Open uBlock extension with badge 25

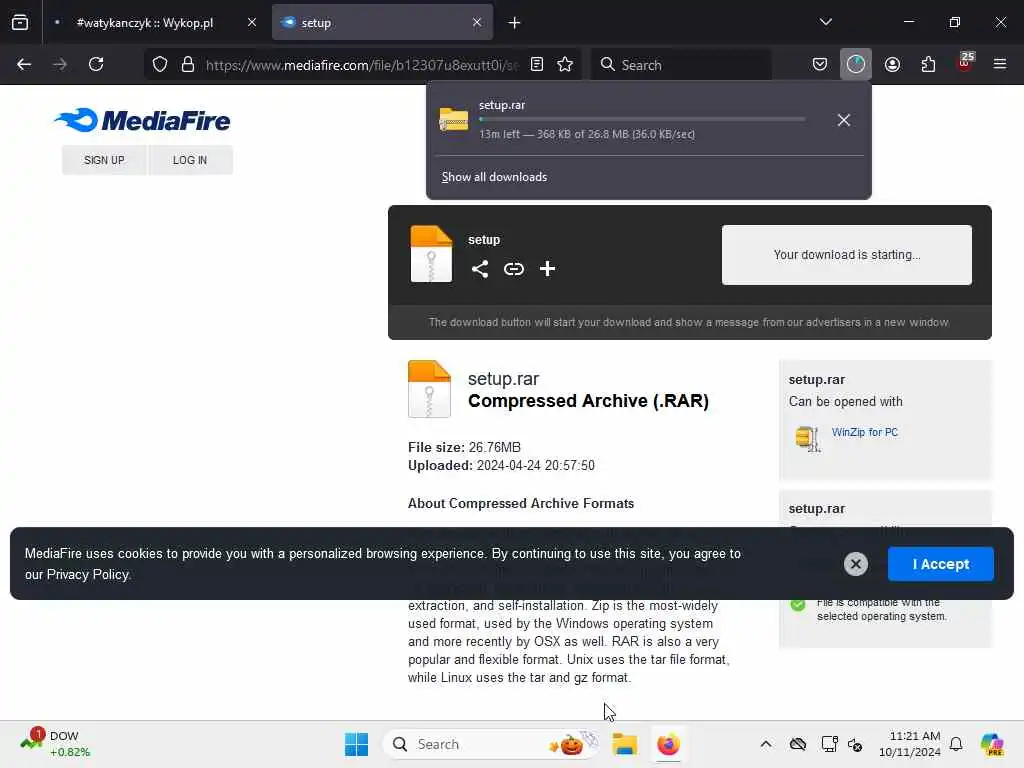click(965, 63)
